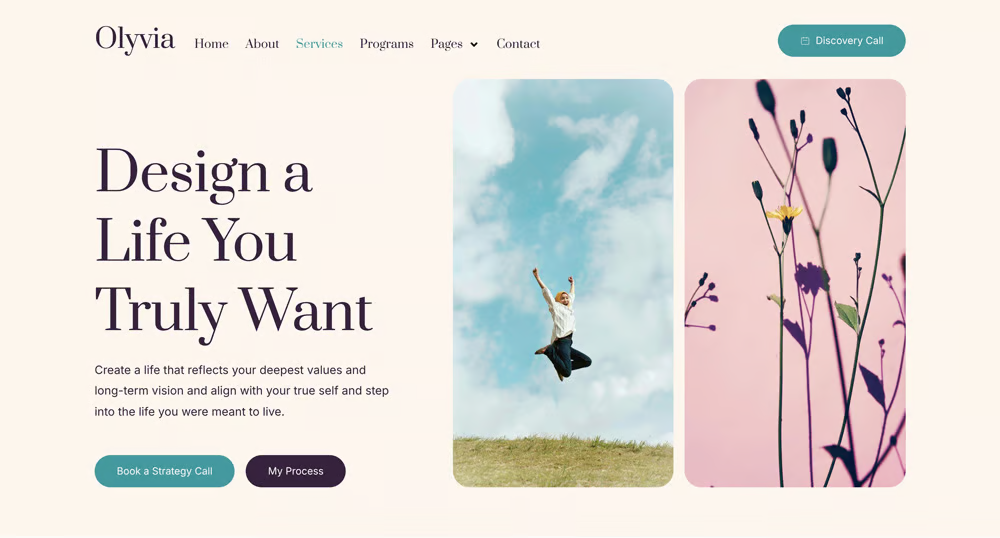Click the calendar icon in Discovery Call button
This screenshot has width=1000, height=538.
click(805, 41)
